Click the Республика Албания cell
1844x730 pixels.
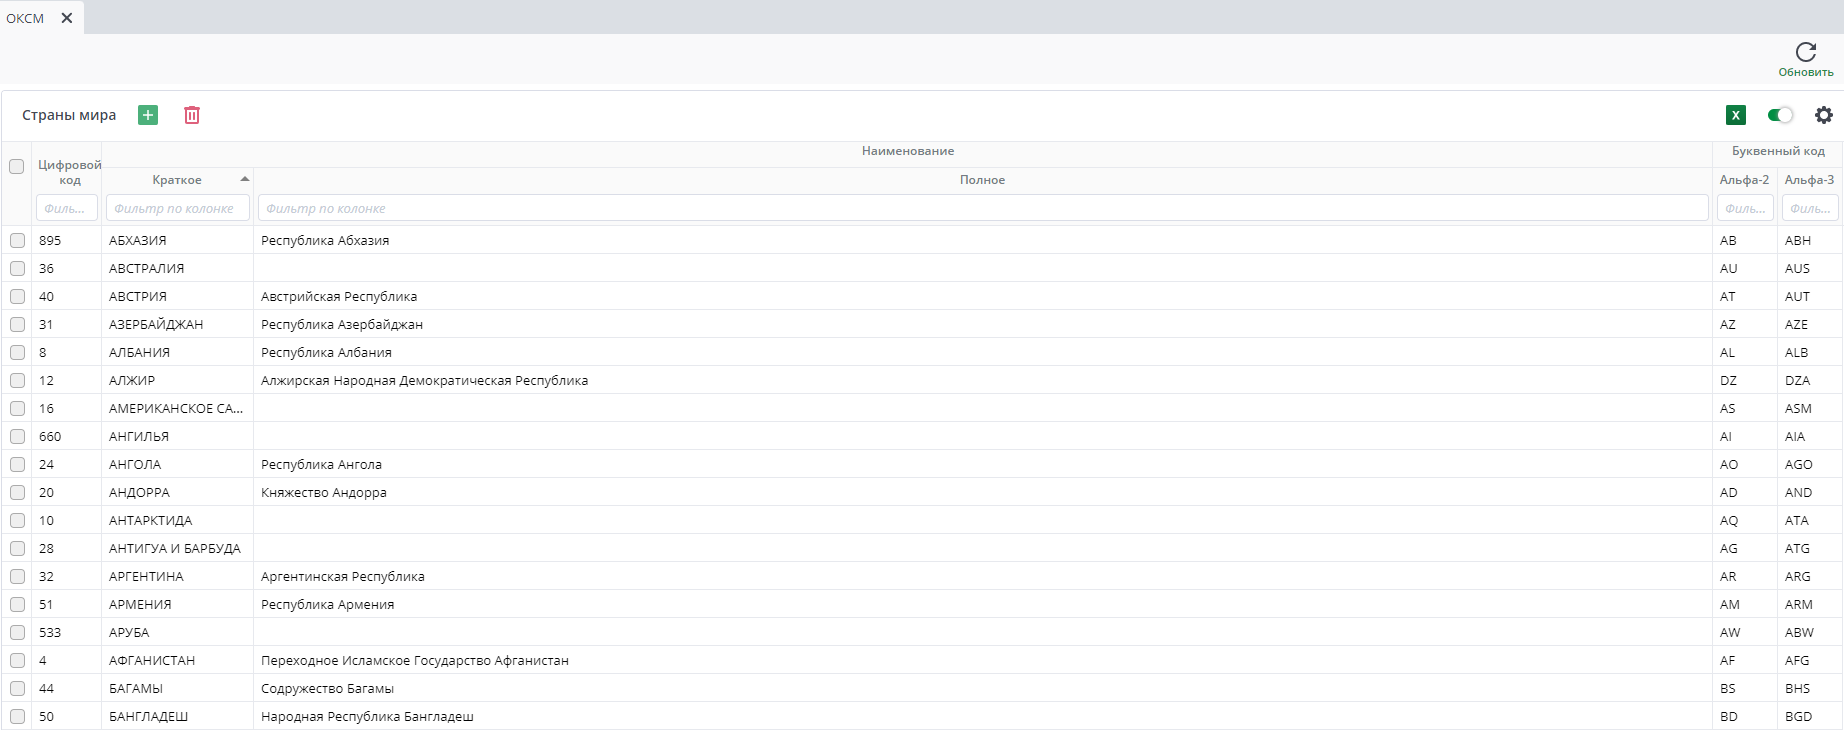(983, 352)
